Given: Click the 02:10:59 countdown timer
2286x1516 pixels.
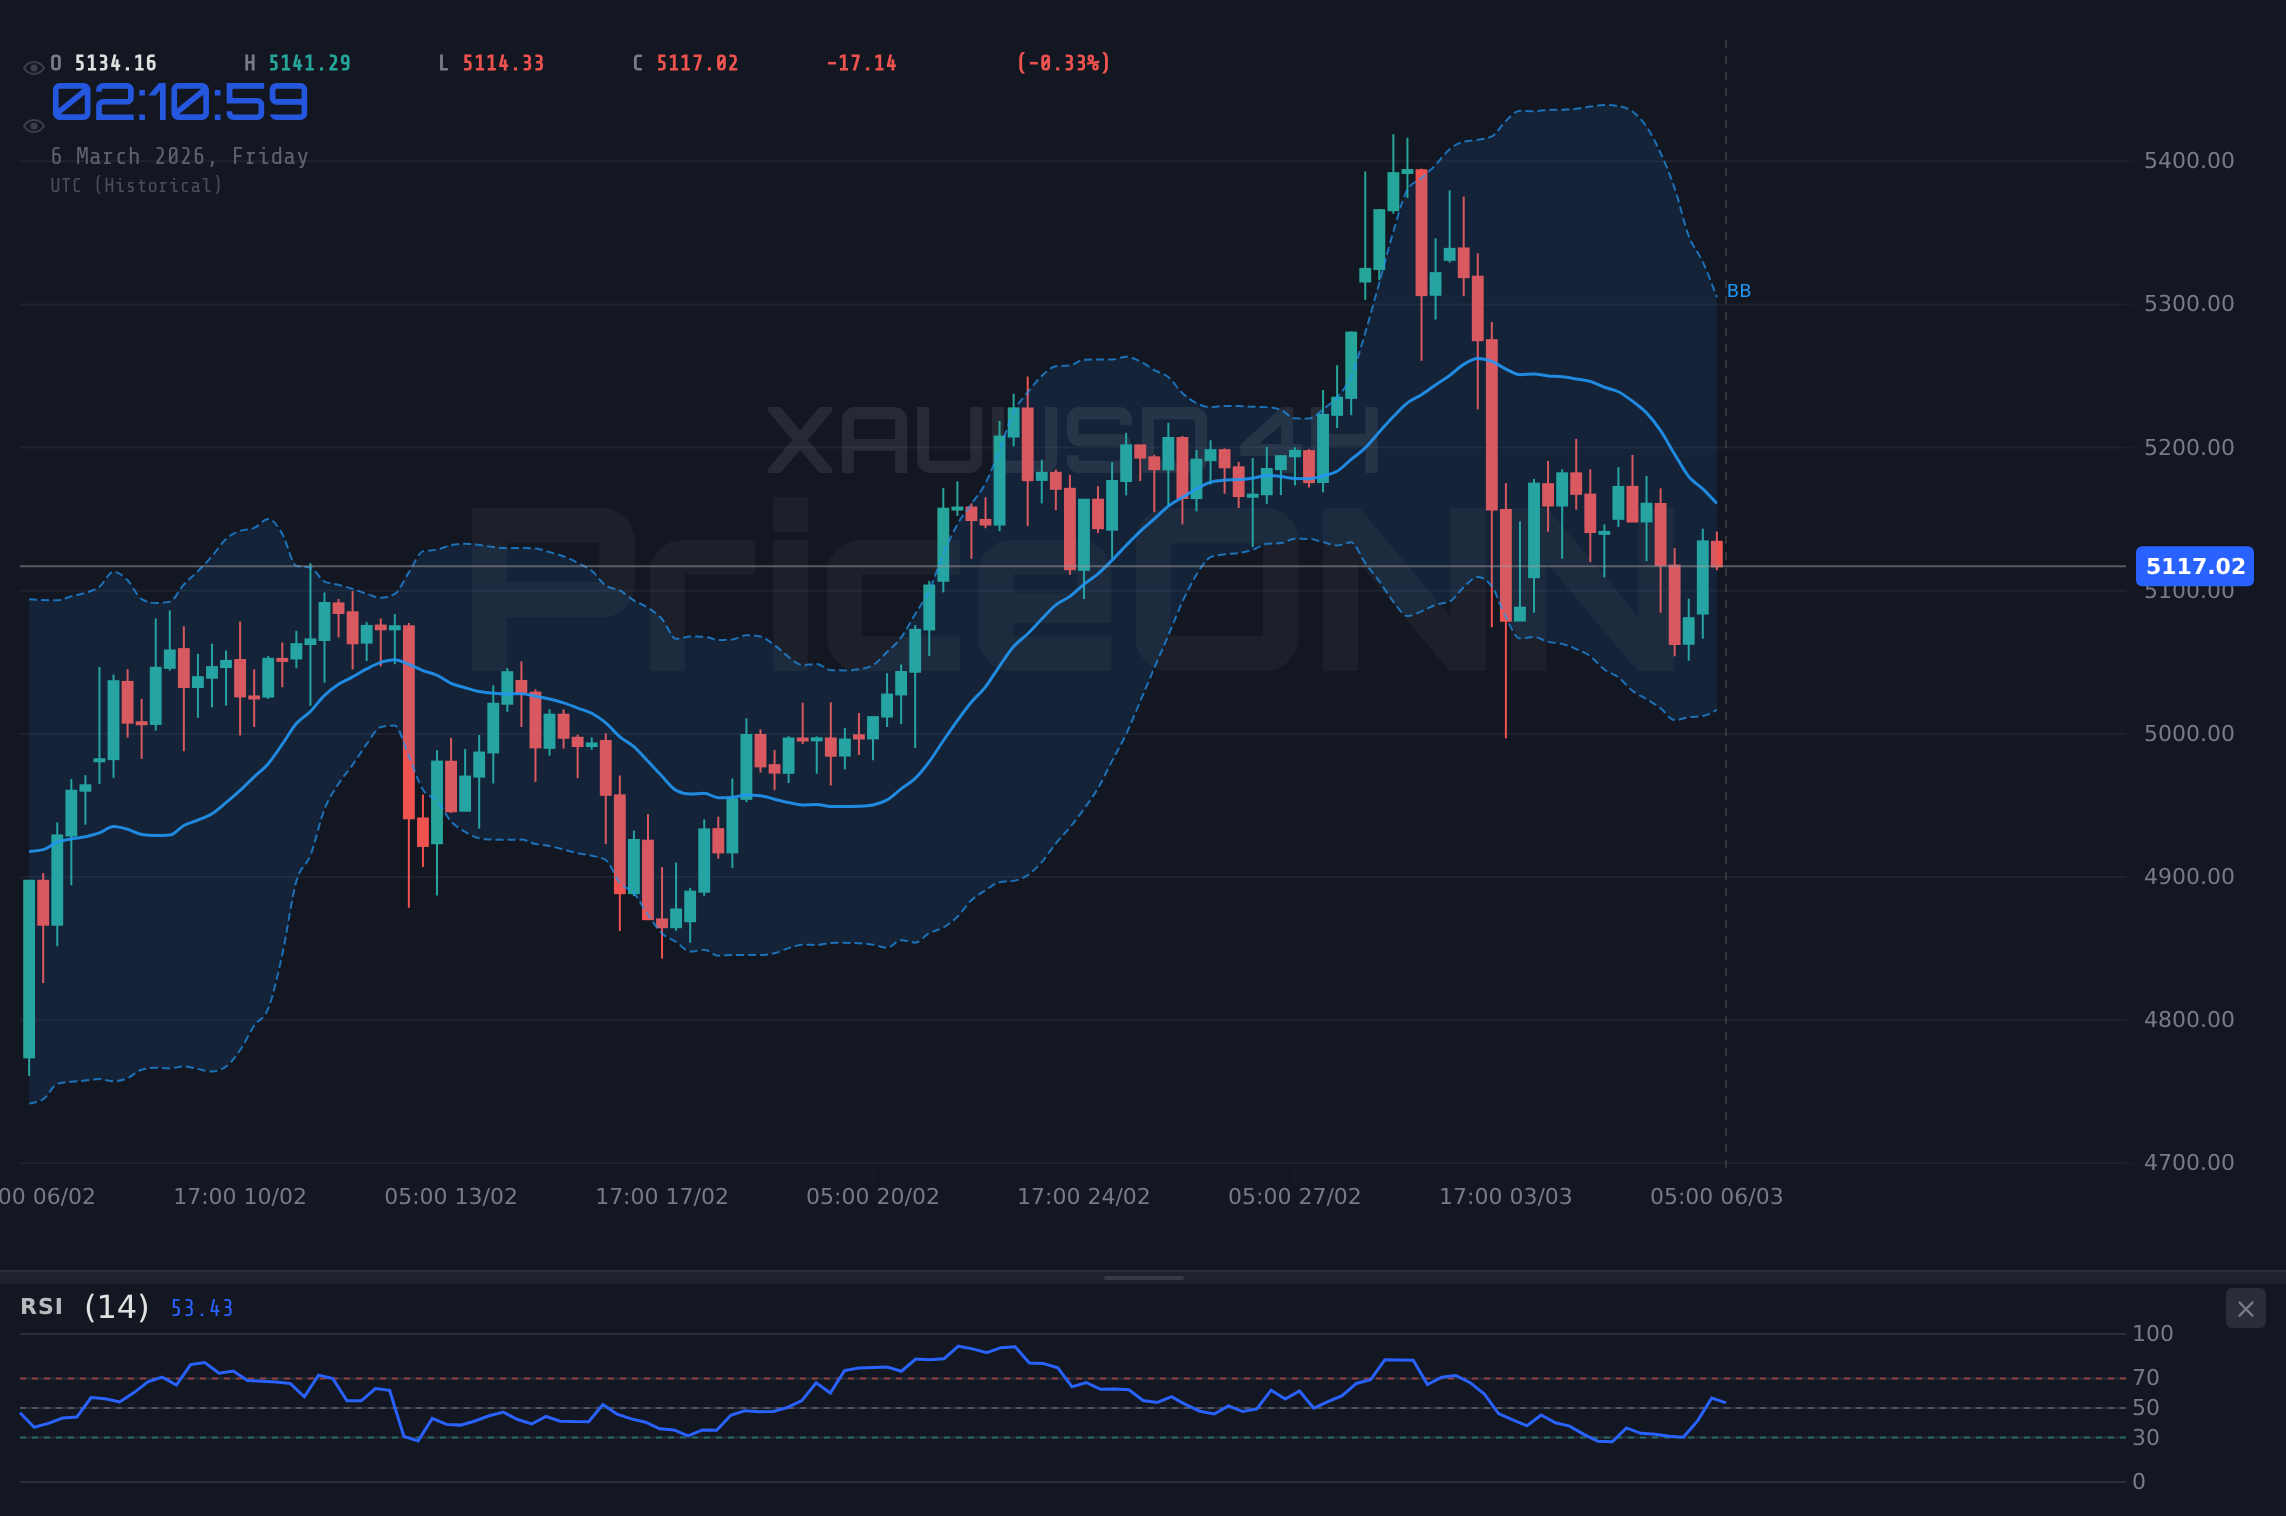Looking at the screenshot, I should pos(180,102).
